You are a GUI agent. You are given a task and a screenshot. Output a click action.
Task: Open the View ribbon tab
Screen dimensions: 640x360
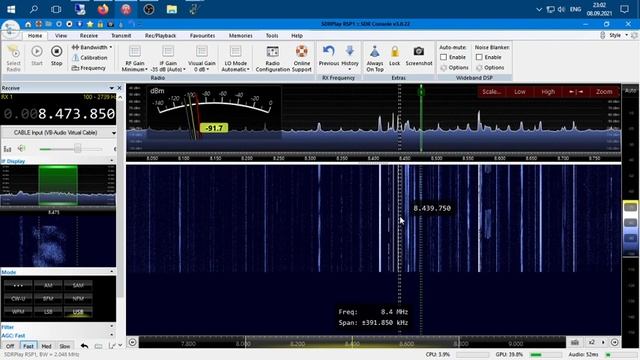coord(61,36)
